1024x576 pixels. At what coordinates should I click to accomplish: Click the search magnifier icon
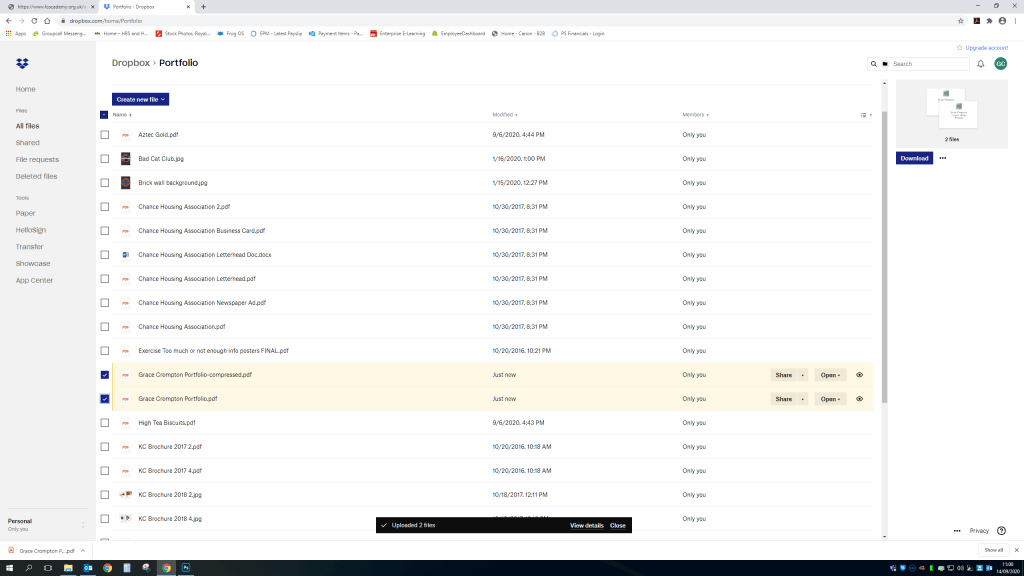pyautogui.click(x=874, y=64)
